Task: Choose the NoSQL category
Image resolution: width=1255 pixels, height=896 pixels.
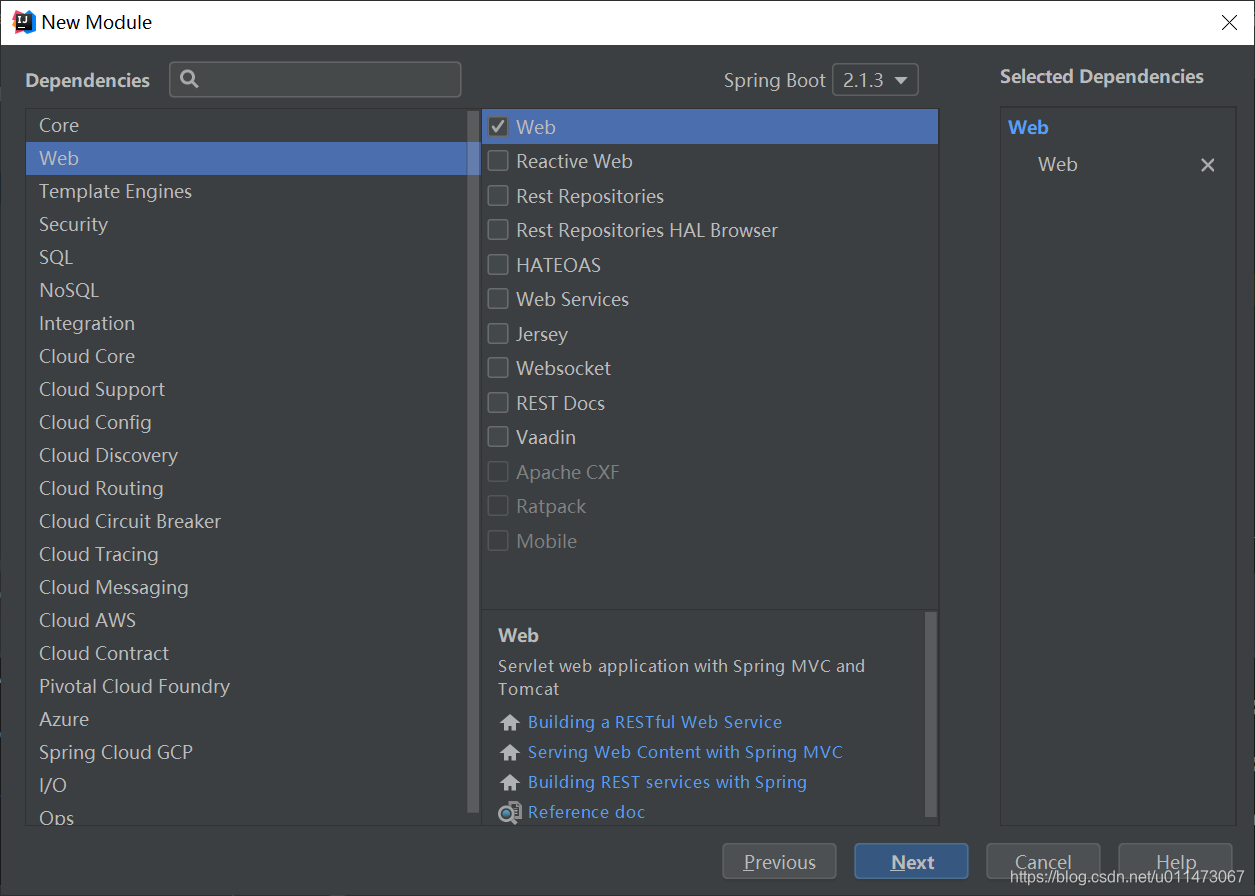Action: [x=247, y=290]
